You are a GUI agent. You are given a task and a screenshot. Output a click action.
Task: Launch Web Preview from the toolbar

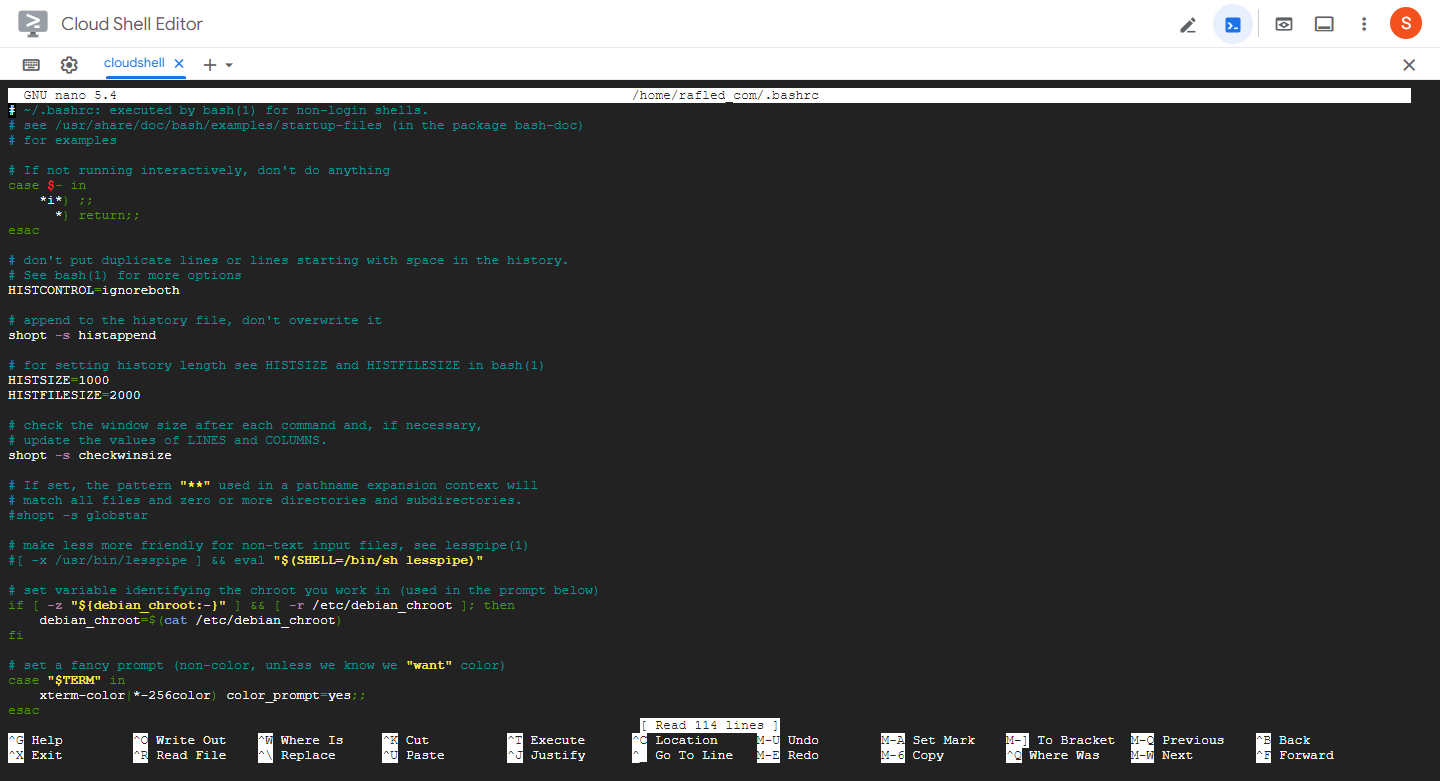pos(1283,23)
